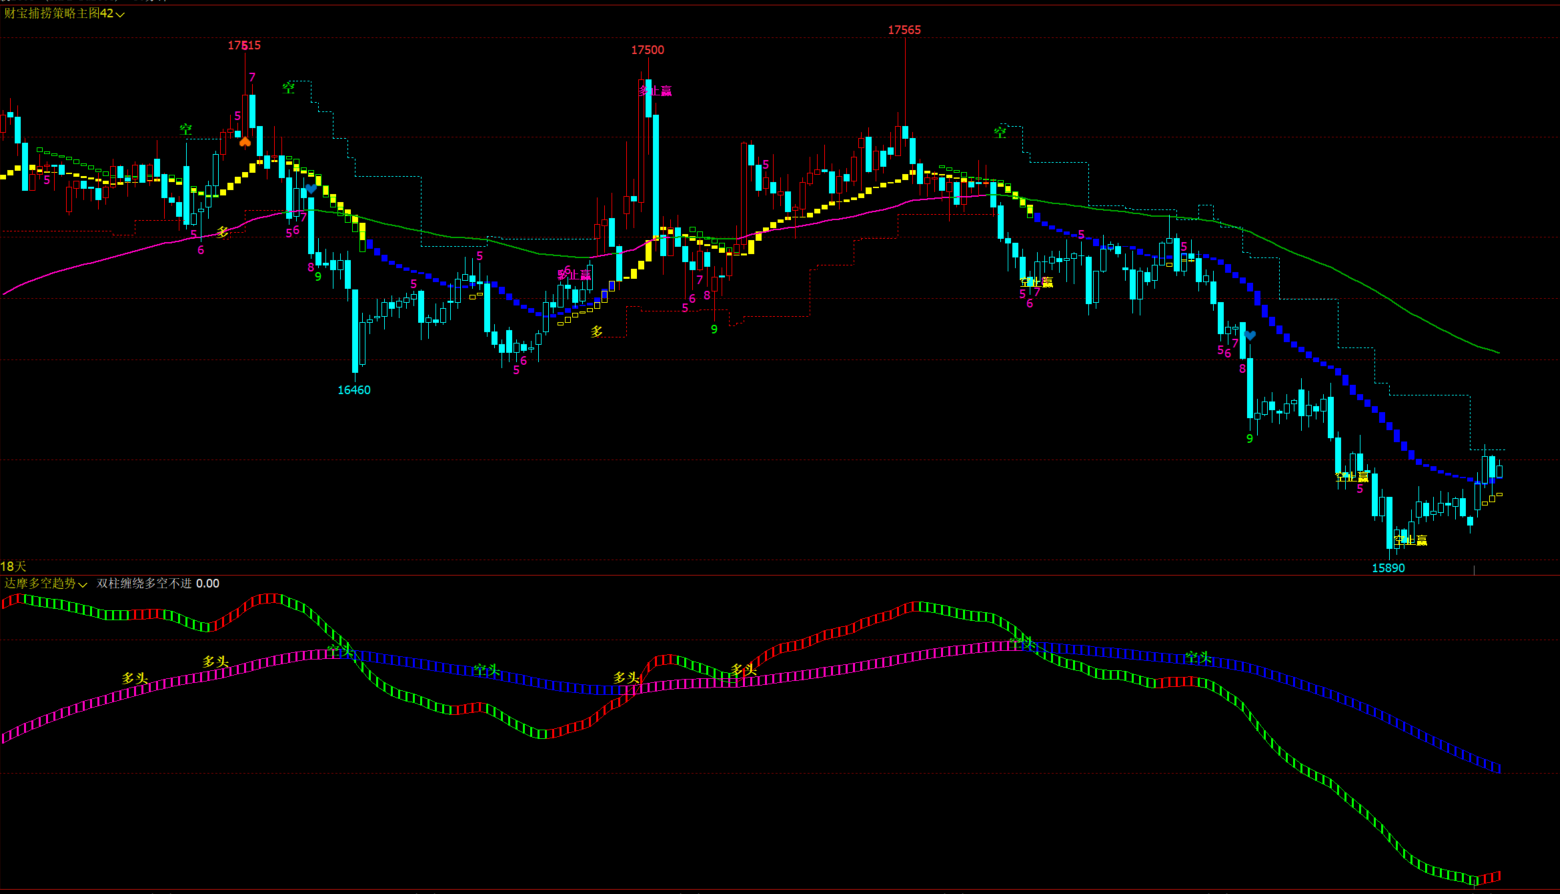Expand the 达摩多空趋势 indicator dropdown
Image resolution: width=1560 pixels, height=894 pixels.
[x=82, y=584]
